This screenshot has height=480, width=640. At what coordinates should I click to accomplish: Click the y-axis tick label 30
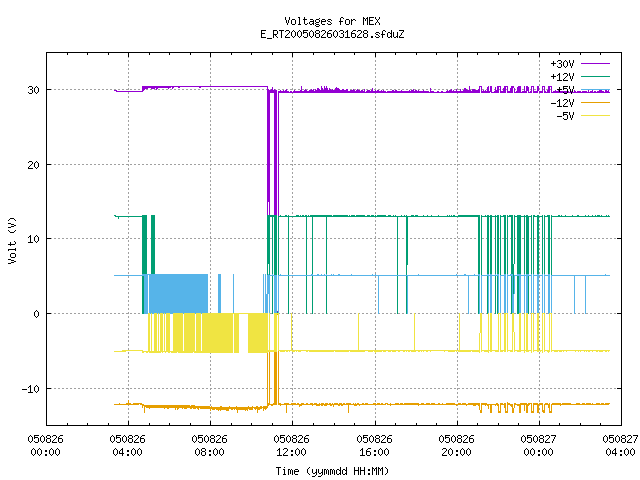pyautogui.click(x=33, y=90)
